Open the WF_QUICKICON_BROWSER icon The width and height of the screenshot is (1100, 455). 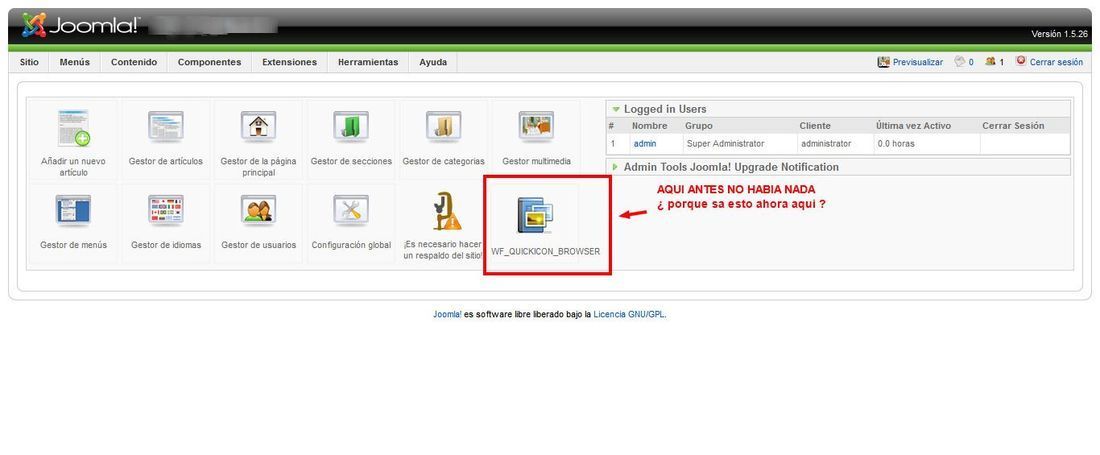(535, 215)
